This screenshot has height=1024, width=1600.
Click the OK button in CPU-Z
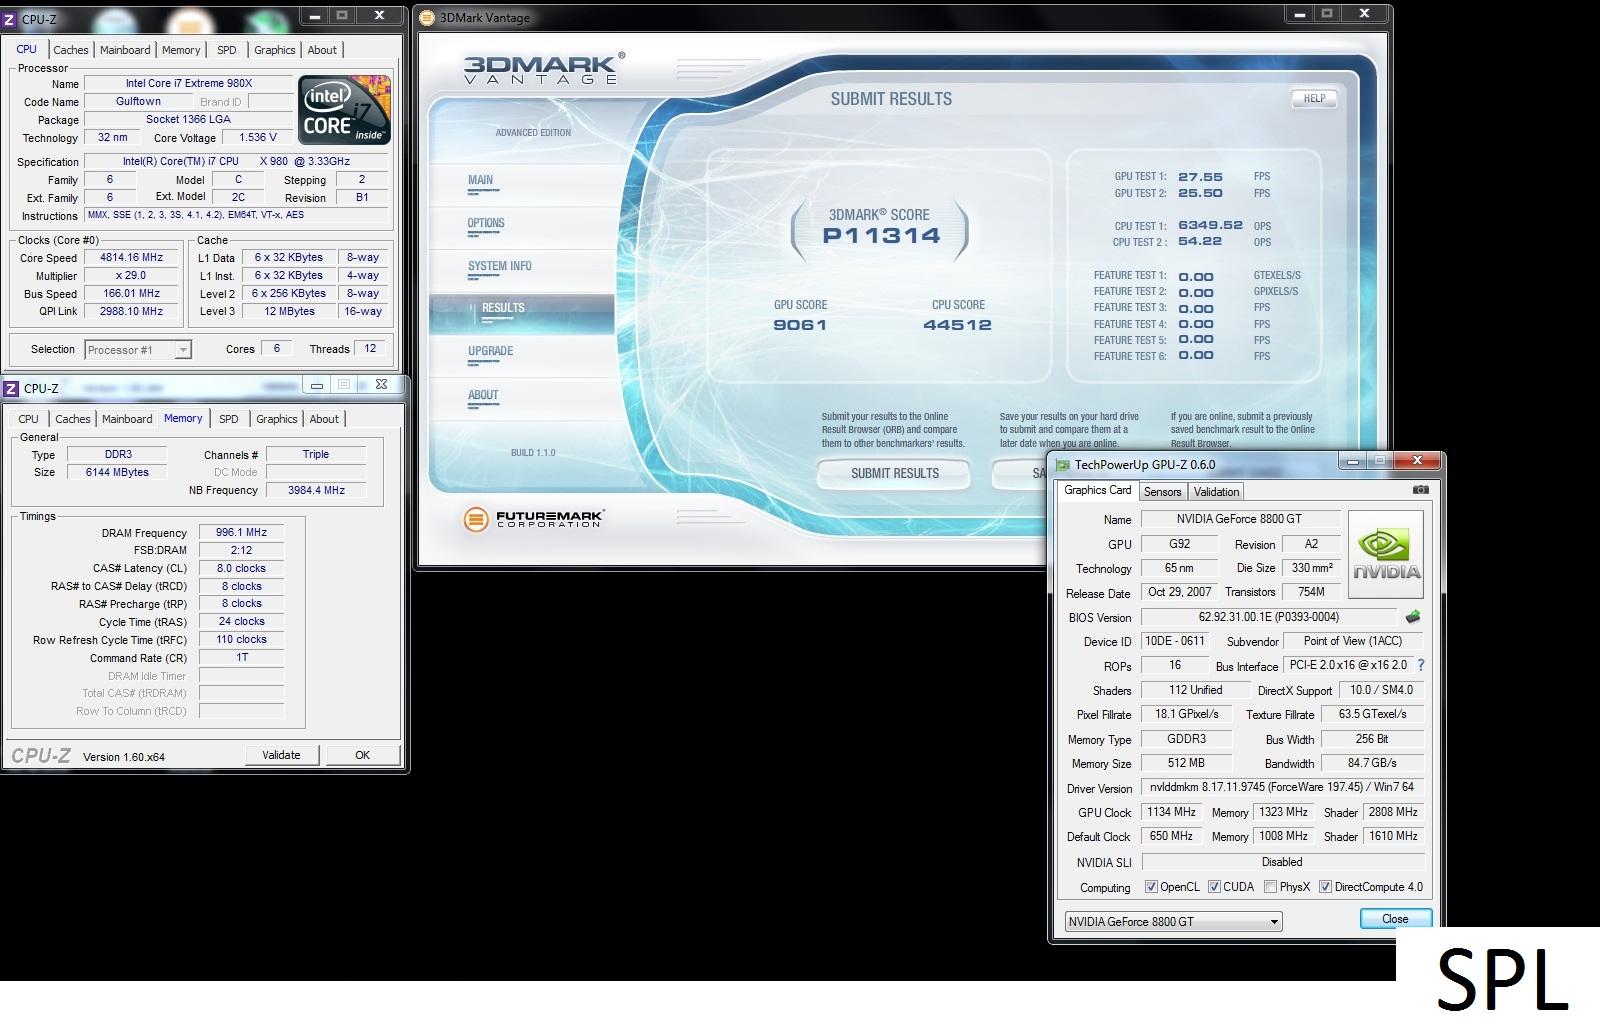362,755
